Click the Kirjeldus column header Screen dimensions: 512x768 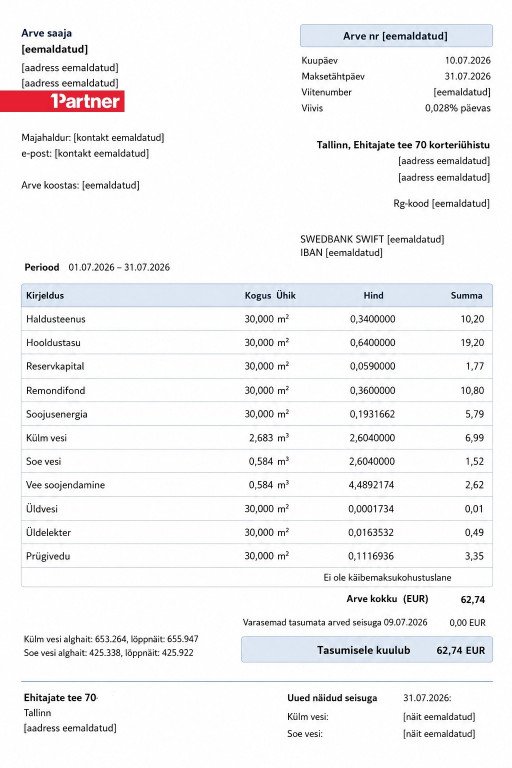45,295
